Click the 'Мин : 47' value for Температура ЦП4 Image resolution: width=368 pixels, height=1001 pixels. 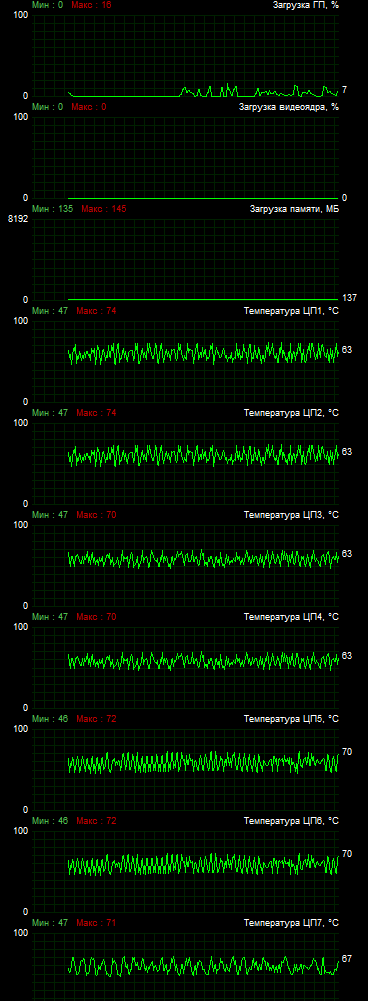pyautogui.click(x=50, y=617)
